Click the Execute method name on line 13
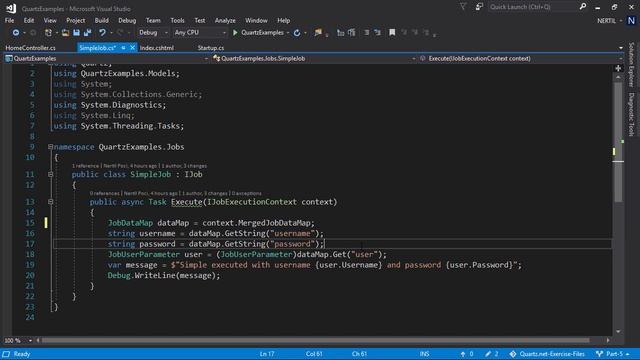Image resolution: width=640 pixels, height=360 pixels. [x=187, y=202]
